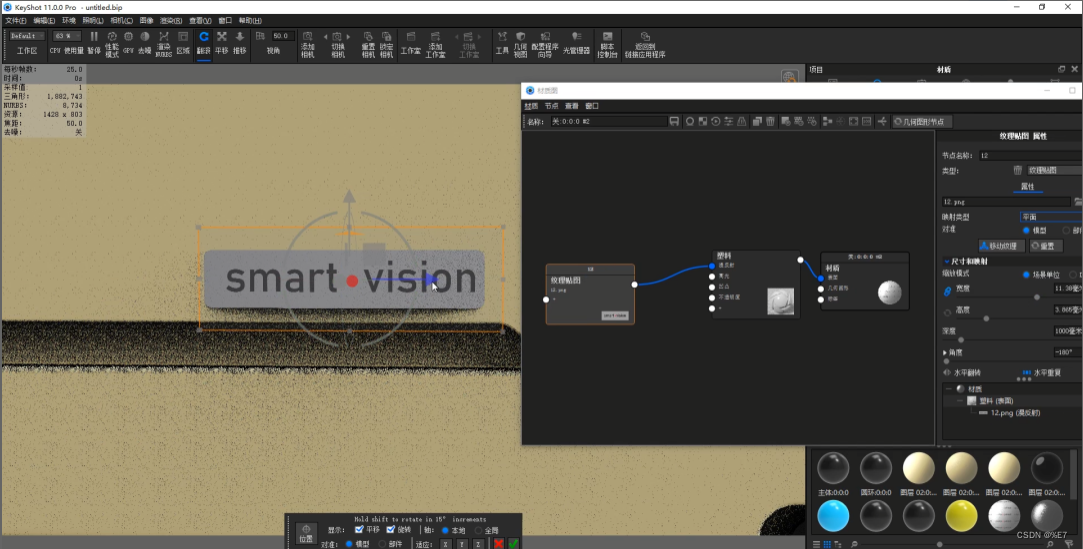Image resolution: width=1083 pixels, height=549 pixels.
Task: Toggle the width-height link lock icon
Action: pos(948,291)
